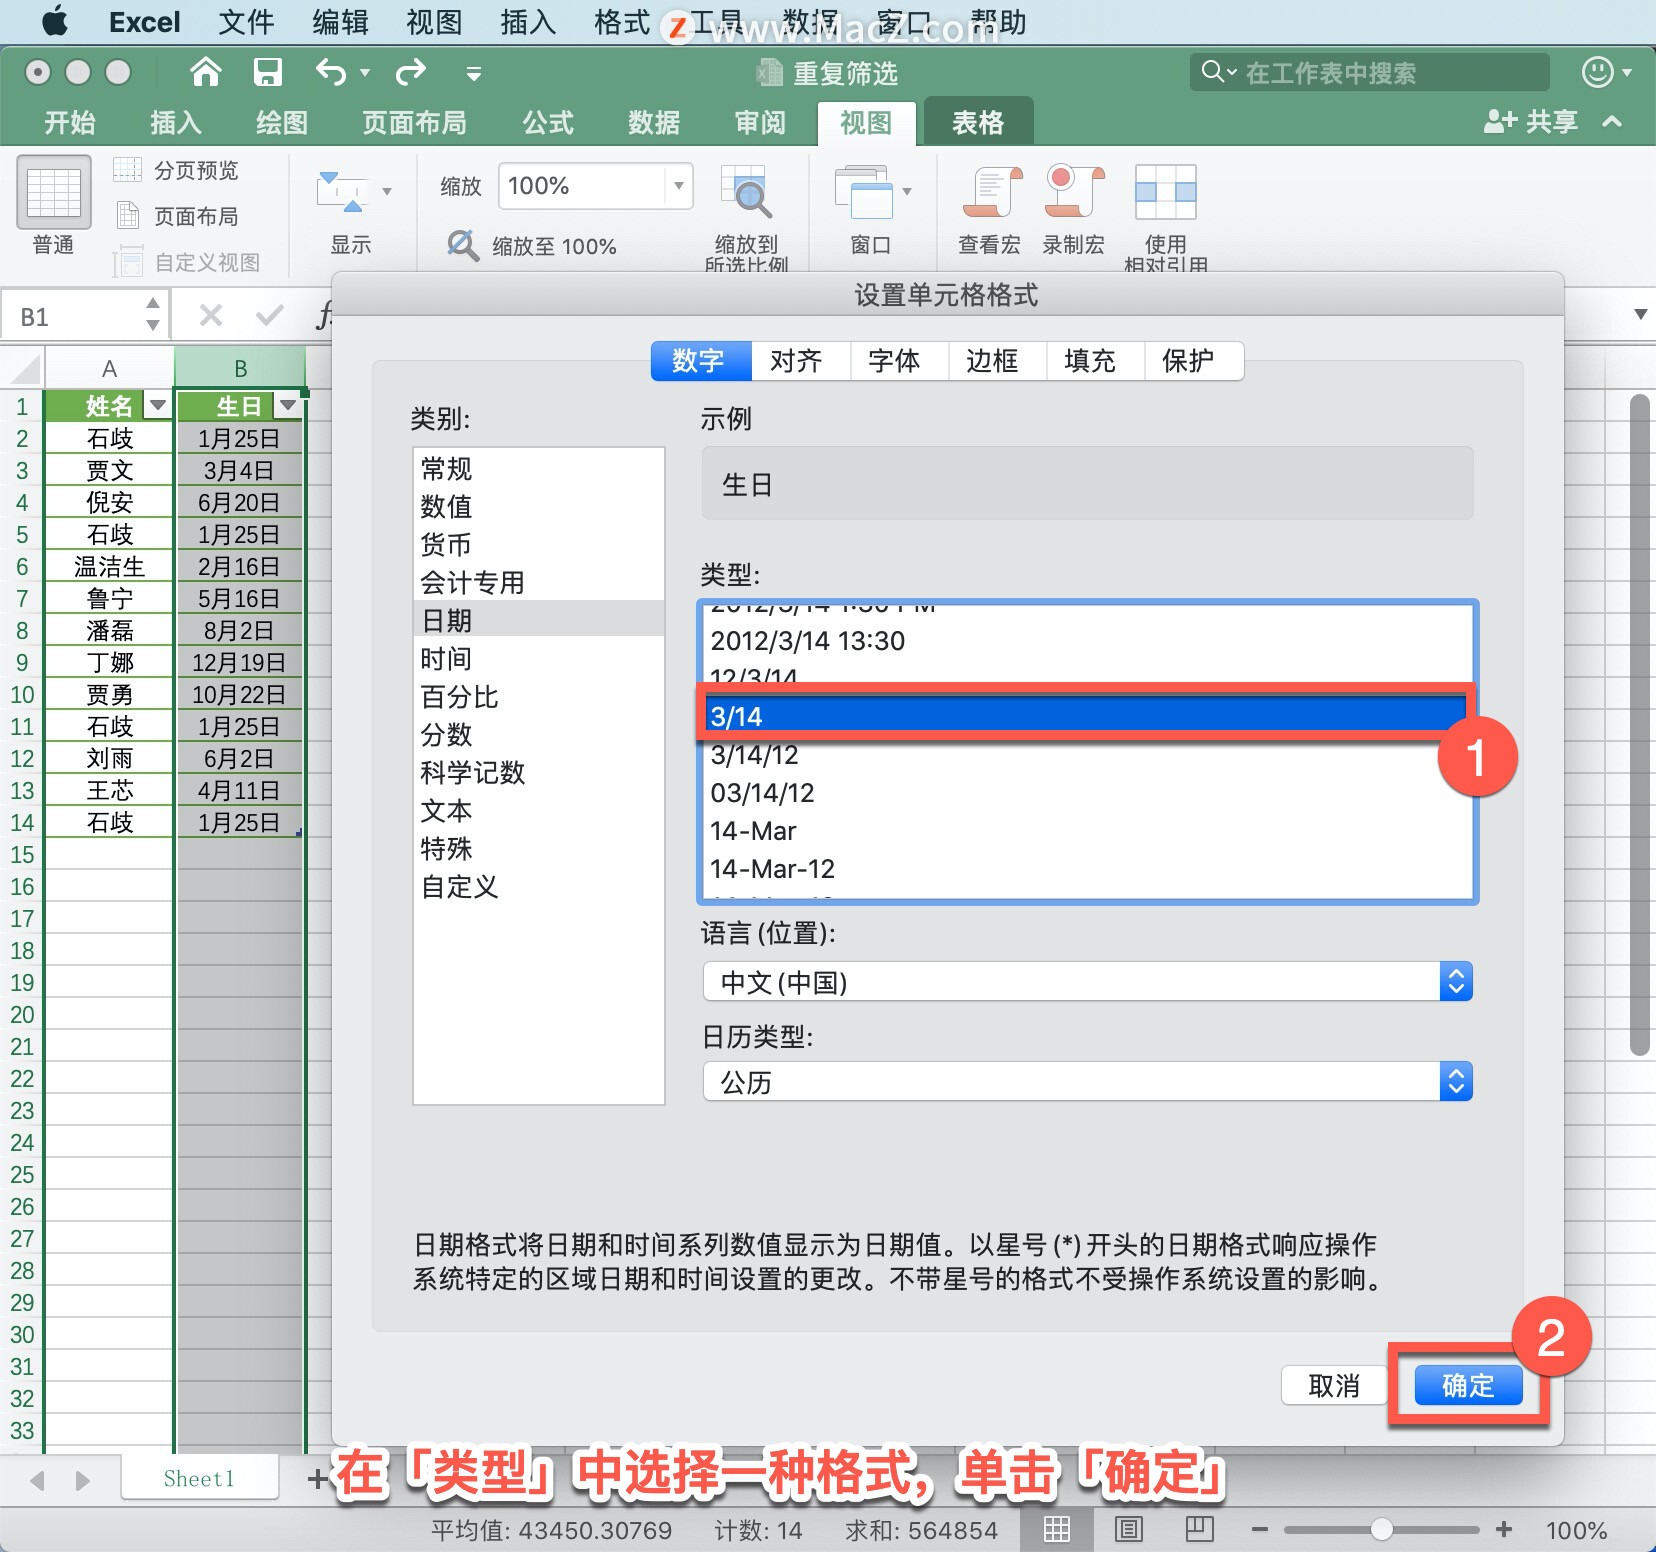Viewport: 1656px width, 1552px height.
Task: Expand the formula bar with arrow
Action: pos(1640,315)
